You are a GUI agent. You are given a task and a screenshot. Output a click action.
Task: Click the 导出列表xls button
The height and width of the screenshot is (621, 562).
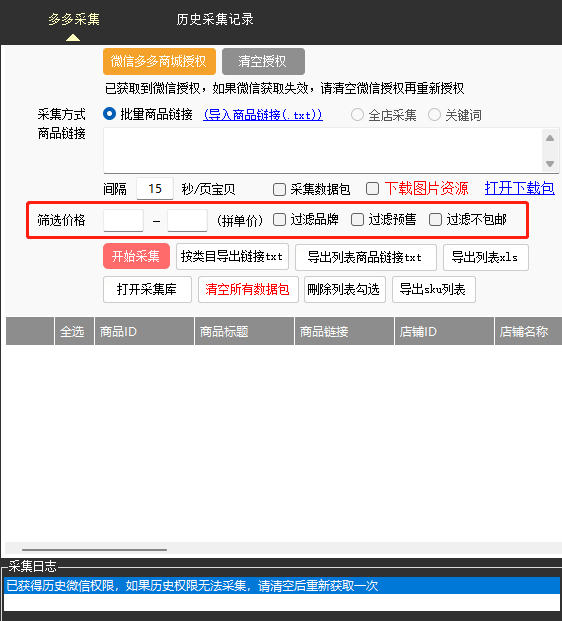pyautogui.click(x=486, y=257)
